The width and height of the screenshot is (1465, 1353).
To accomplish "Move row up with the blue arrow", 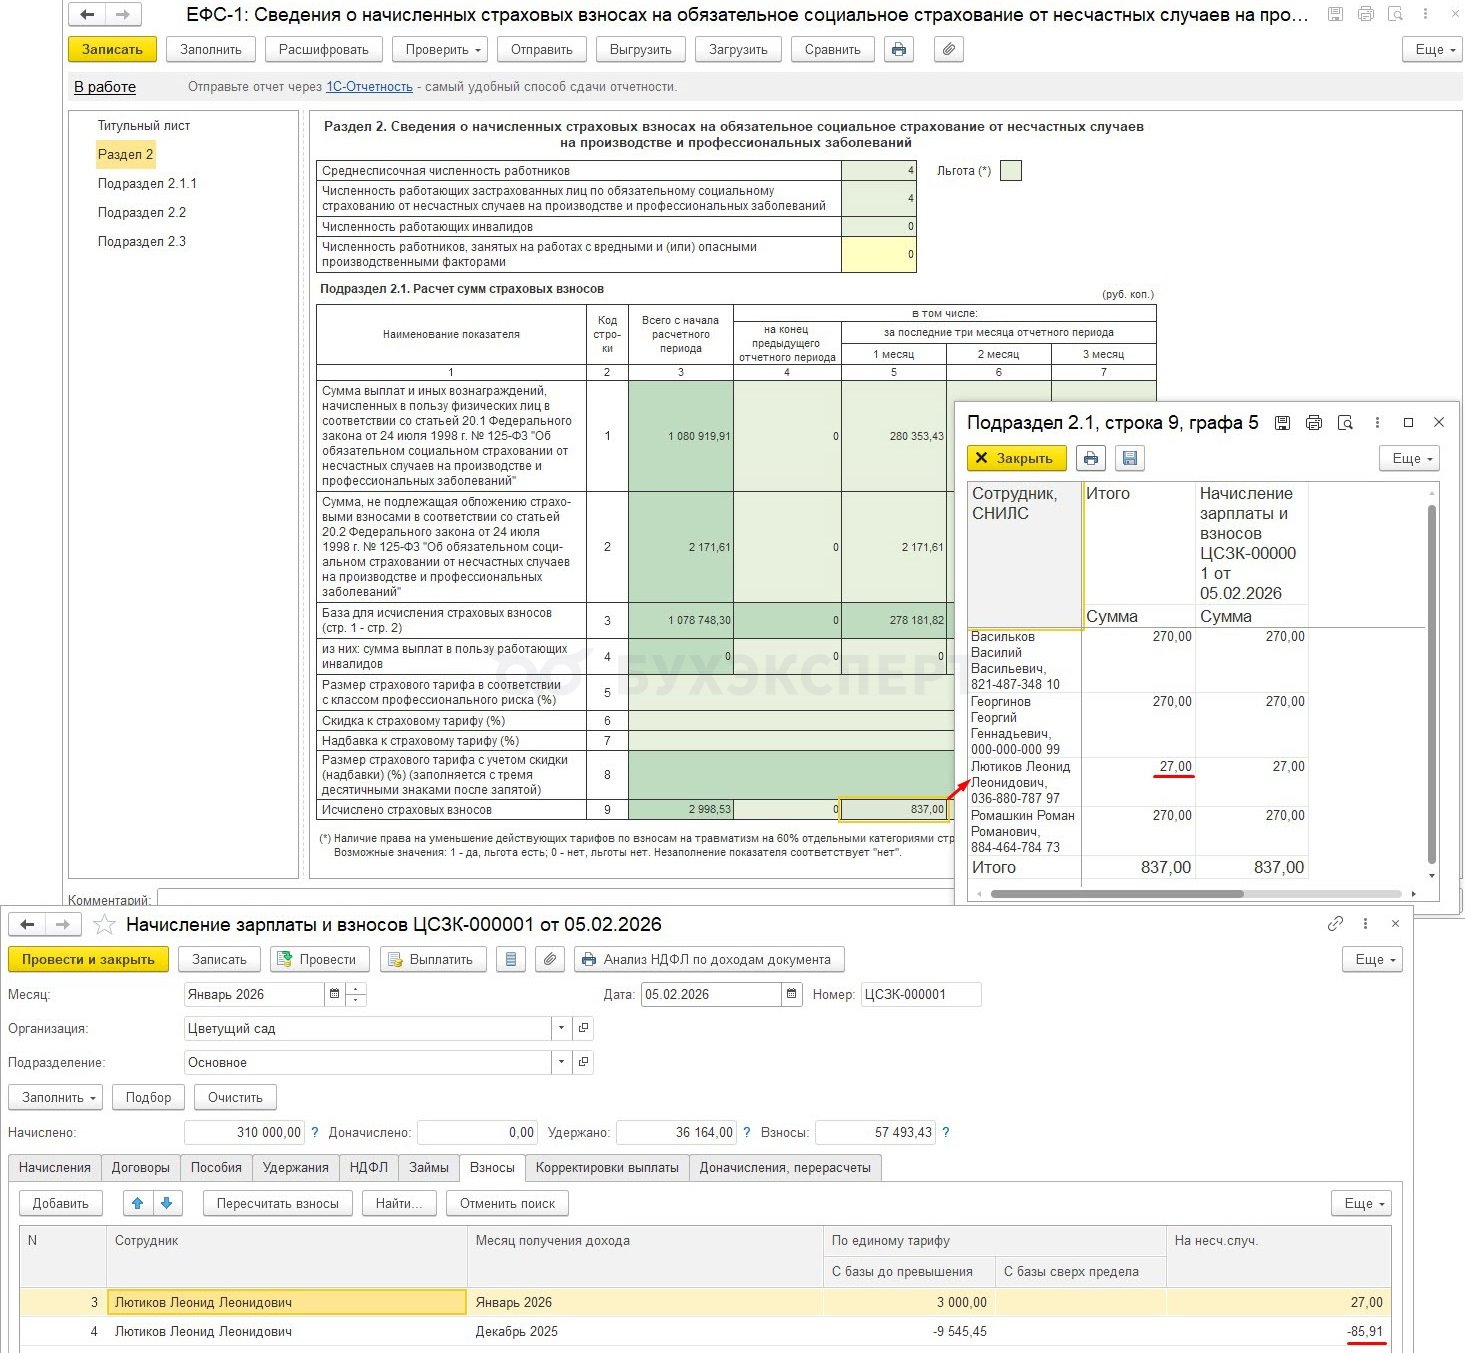I will [138, 1203].
